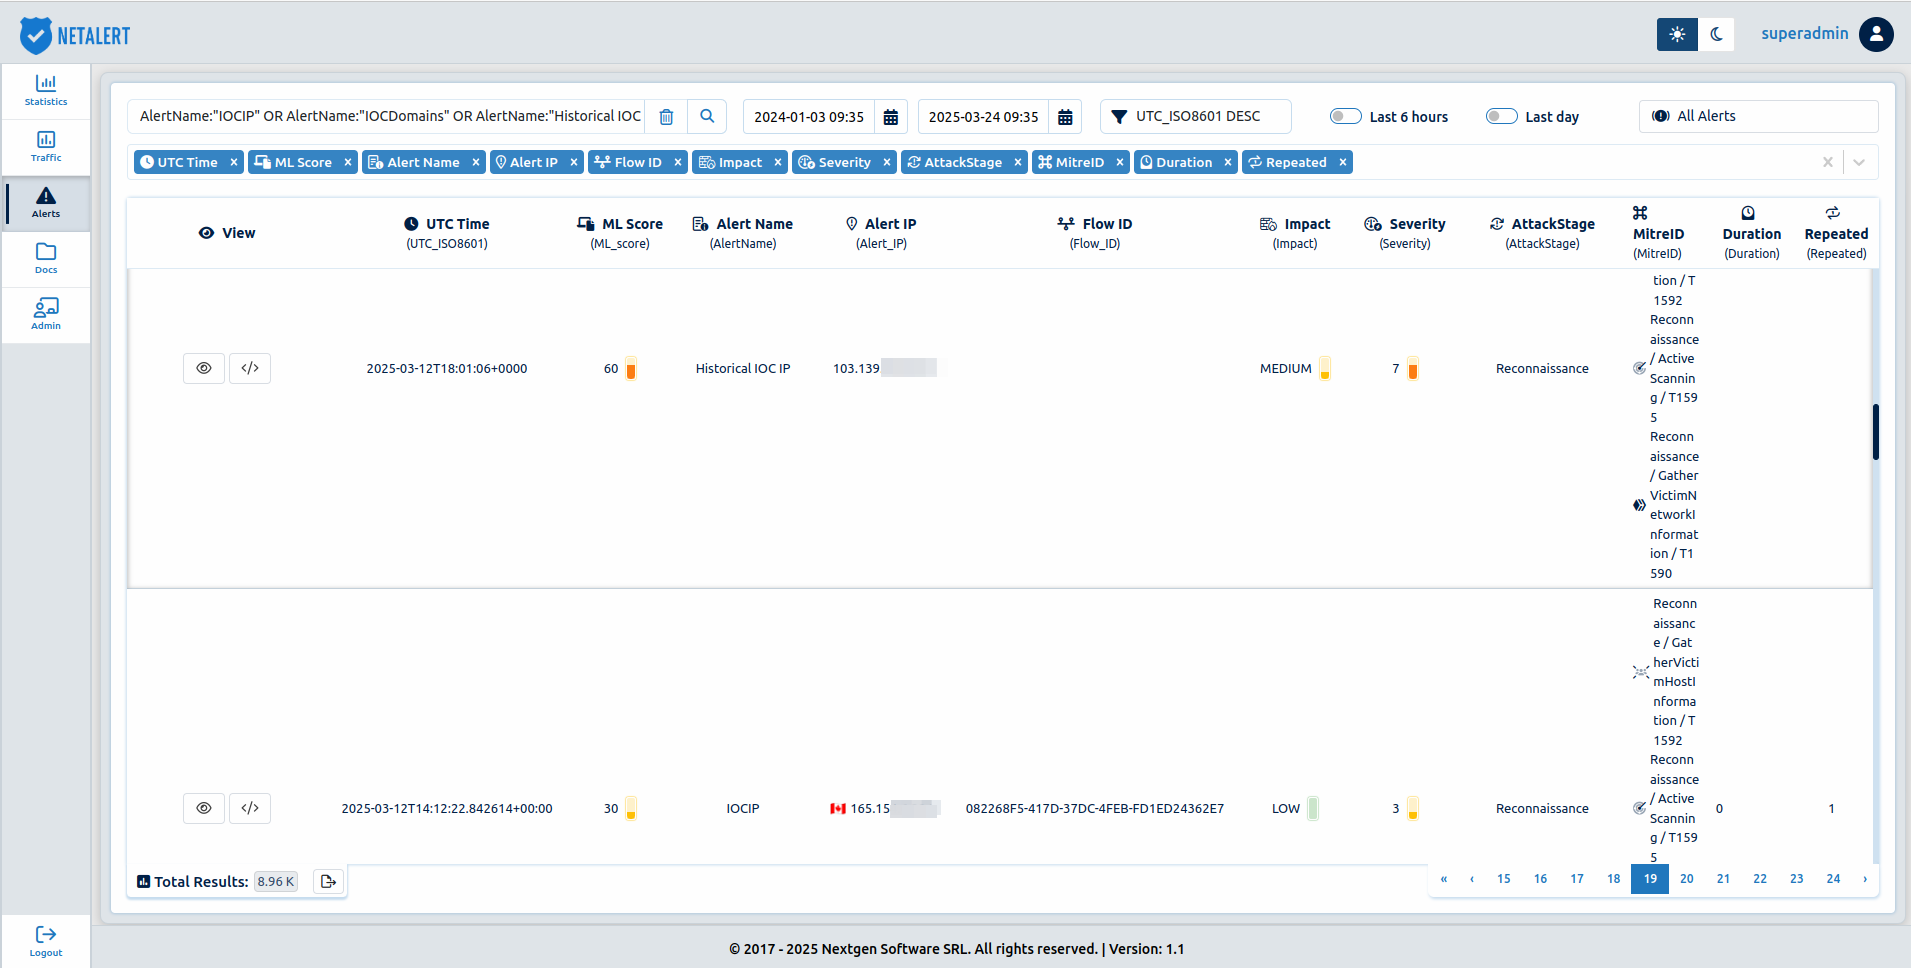Remove the Severity column tag
This screenshot has height=968, width=1911.
click(887, 162)
